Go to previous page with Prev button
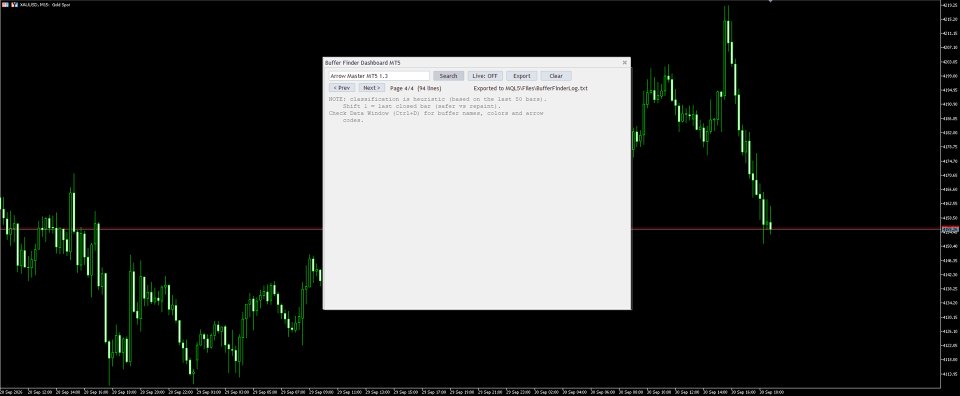 tap(342, 88)
